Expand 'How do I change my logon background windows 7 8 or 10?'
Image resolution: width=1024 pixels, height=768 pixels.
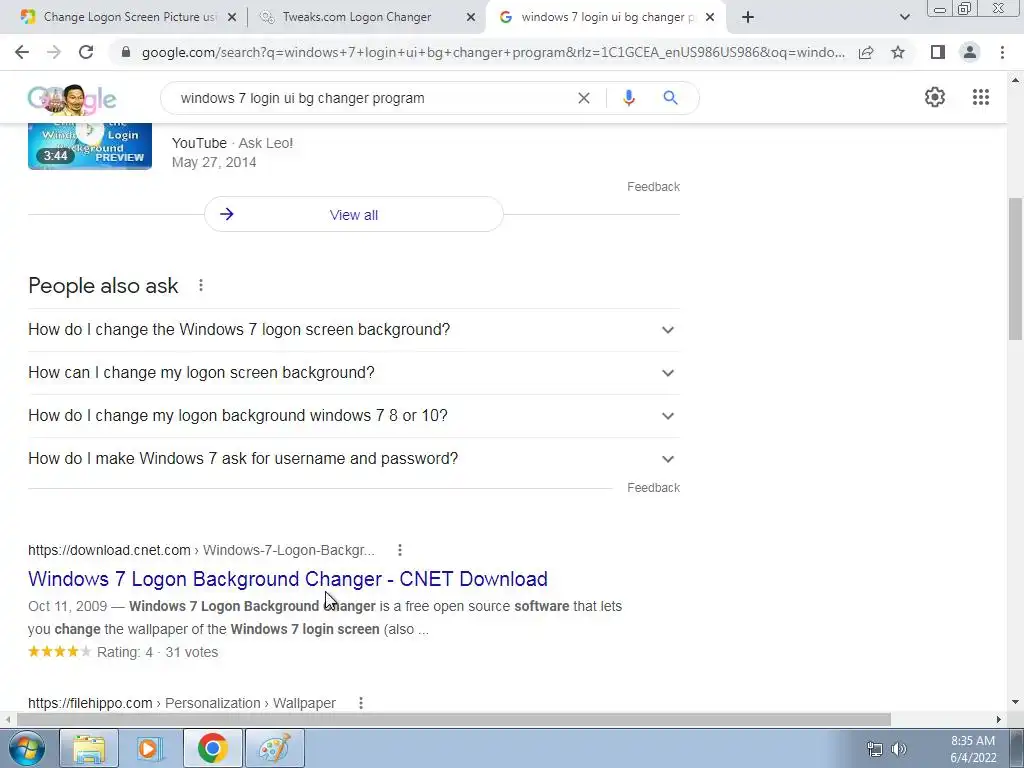[354, 416]
